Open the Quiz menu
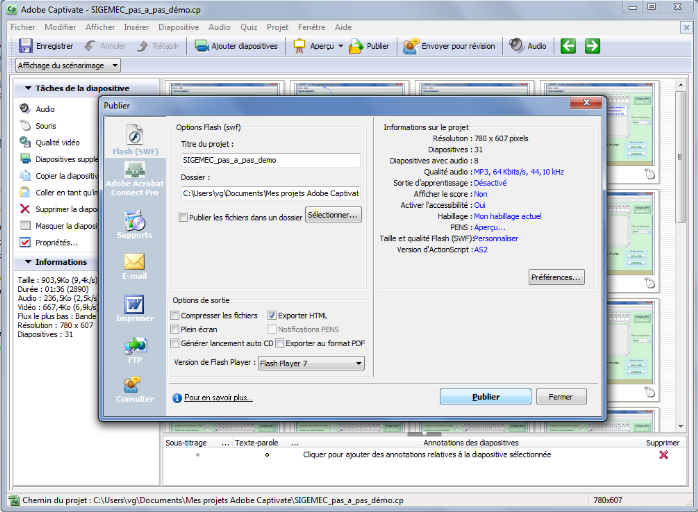Image resolution: width=698 pixels, height=512 pixels. click(x=248, y=27)
